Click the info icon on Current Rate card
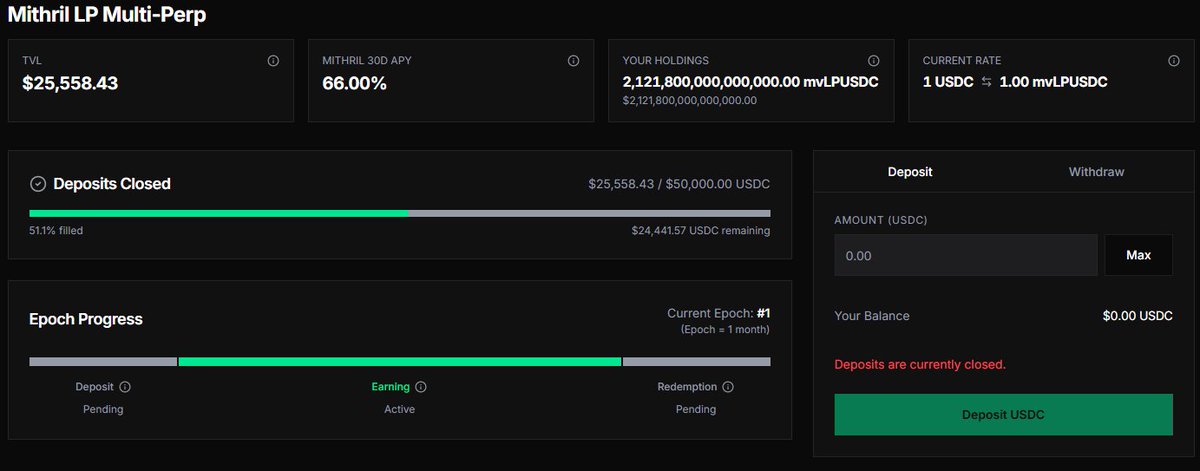The width and height of the screenshot is (1200, 471). coord(1173,61)
